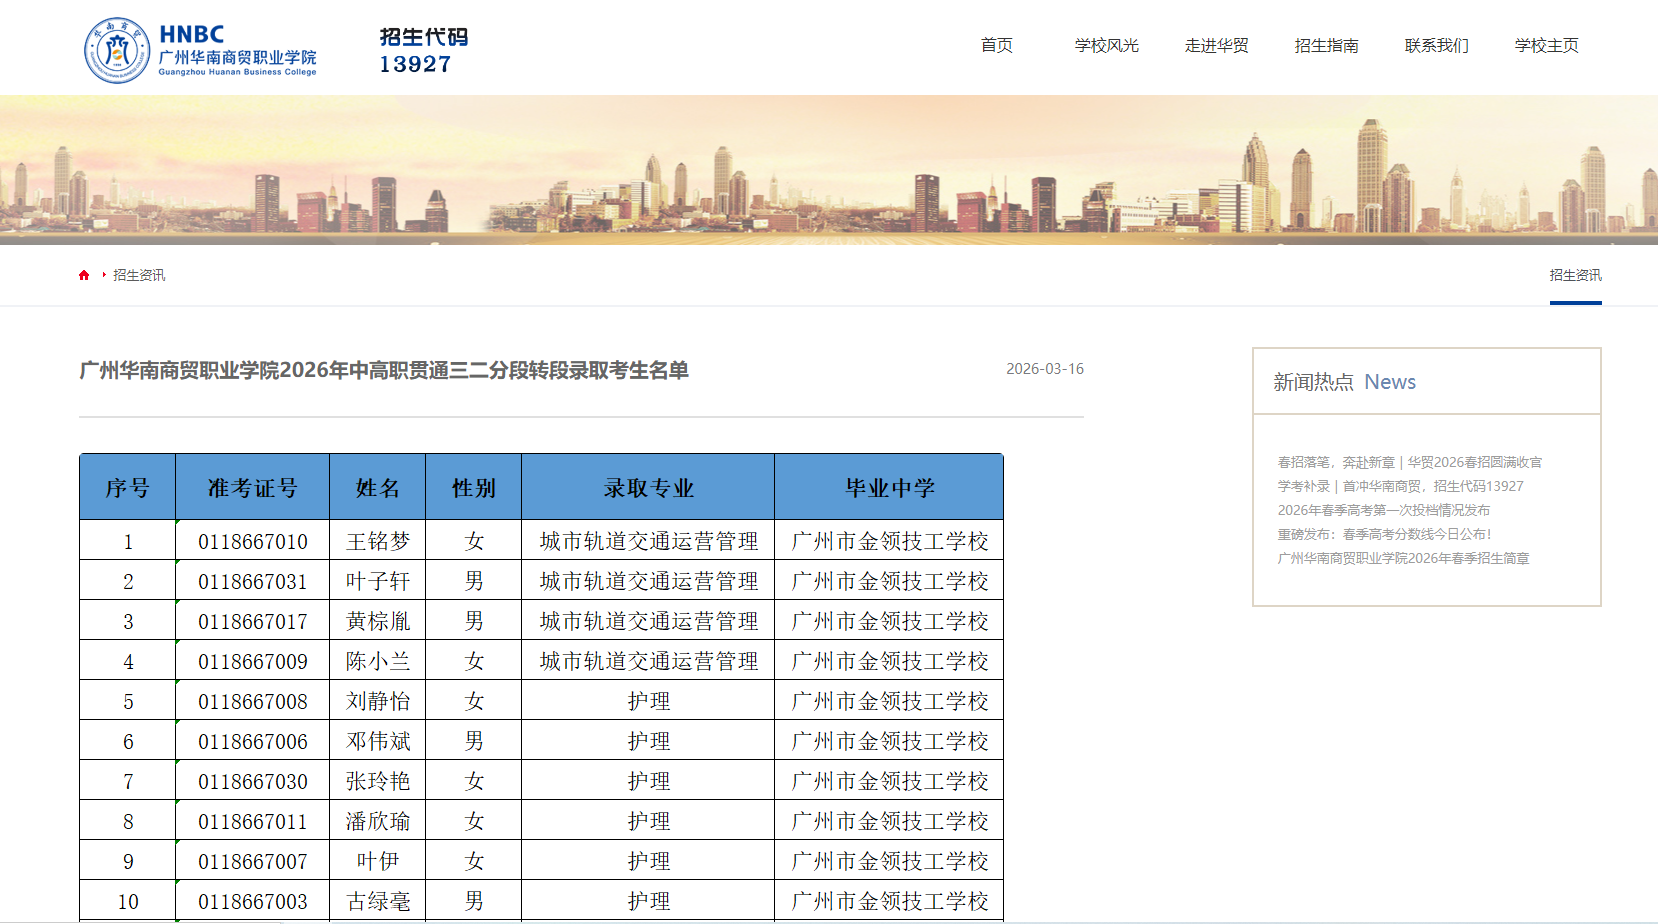Open the news link about 春招圆满收官
The height and width of the screenshot is (924, 1658).
(1409, 462)
